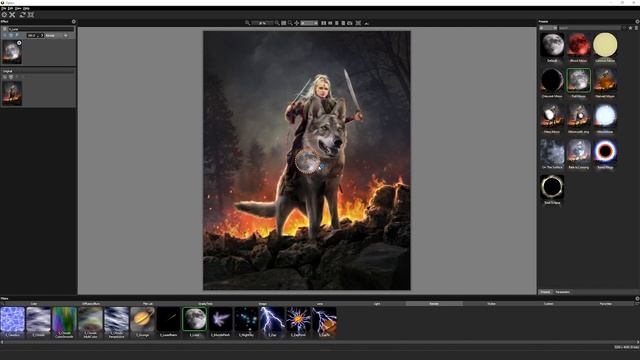Switch to the Grads/Tints filter category
This screenshot has height=360, width=640.
pyautogui.click(x=205, y=304)
